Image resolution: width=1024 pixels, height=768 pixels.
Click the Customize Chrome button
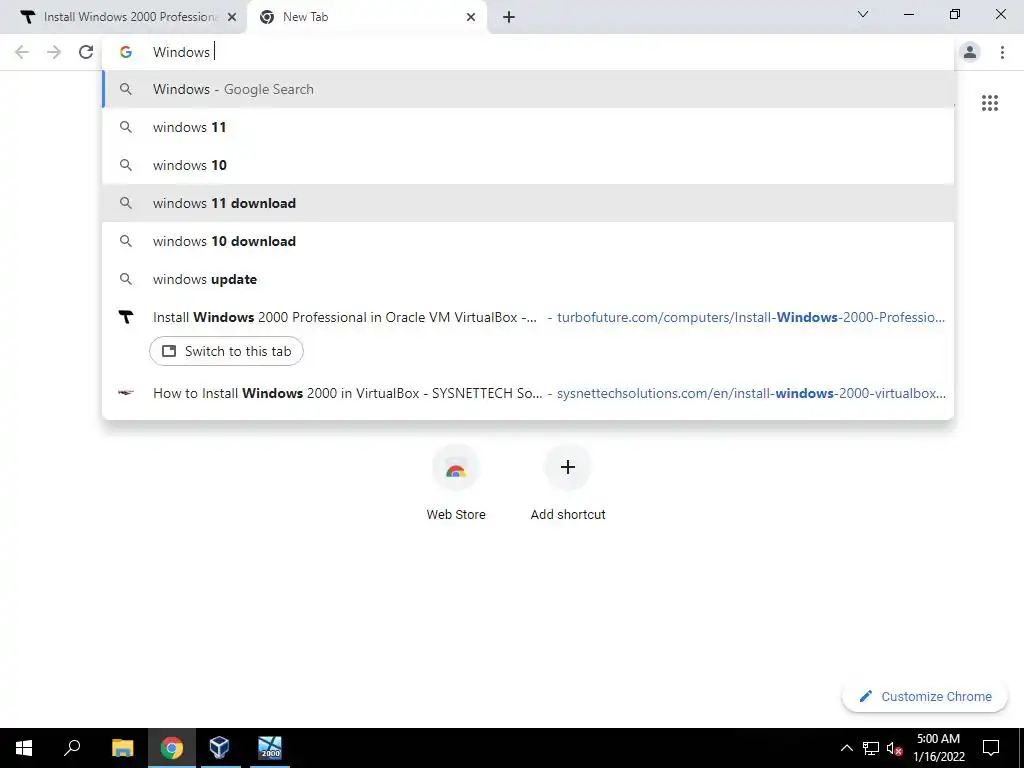pyautogui.click(x=925, y=696)
